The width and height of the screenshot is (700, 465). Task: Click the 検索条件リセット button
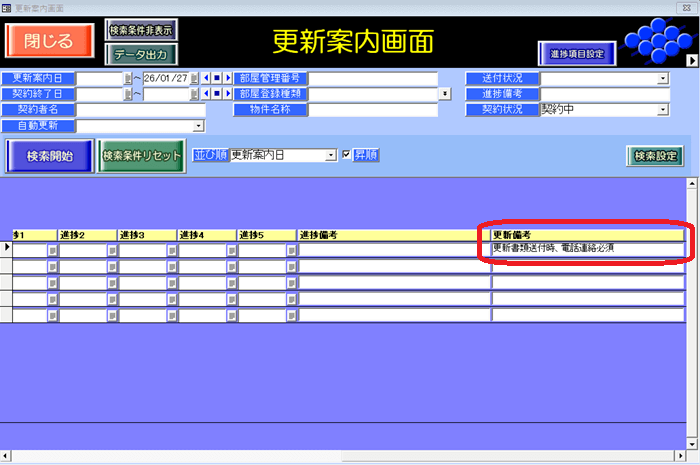tap(142, 156)
